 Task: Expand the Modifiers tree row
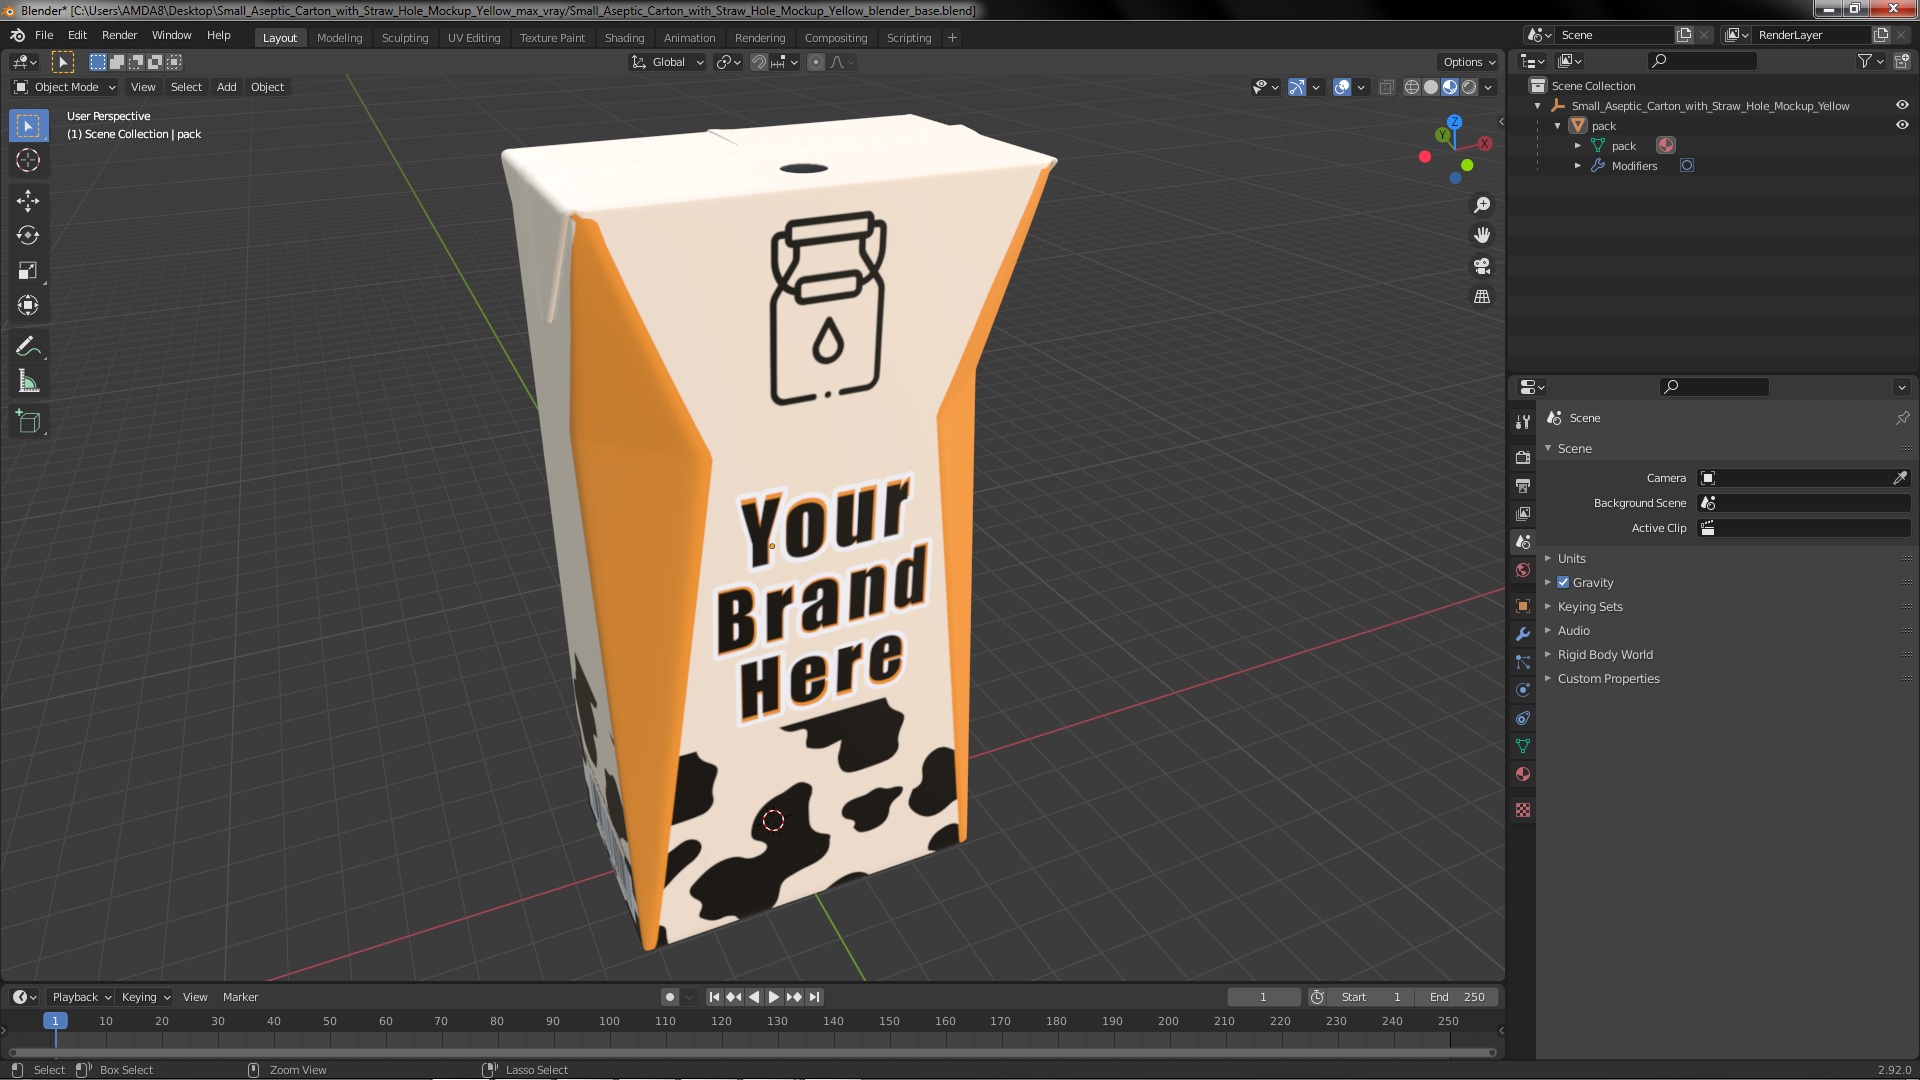1578,166
